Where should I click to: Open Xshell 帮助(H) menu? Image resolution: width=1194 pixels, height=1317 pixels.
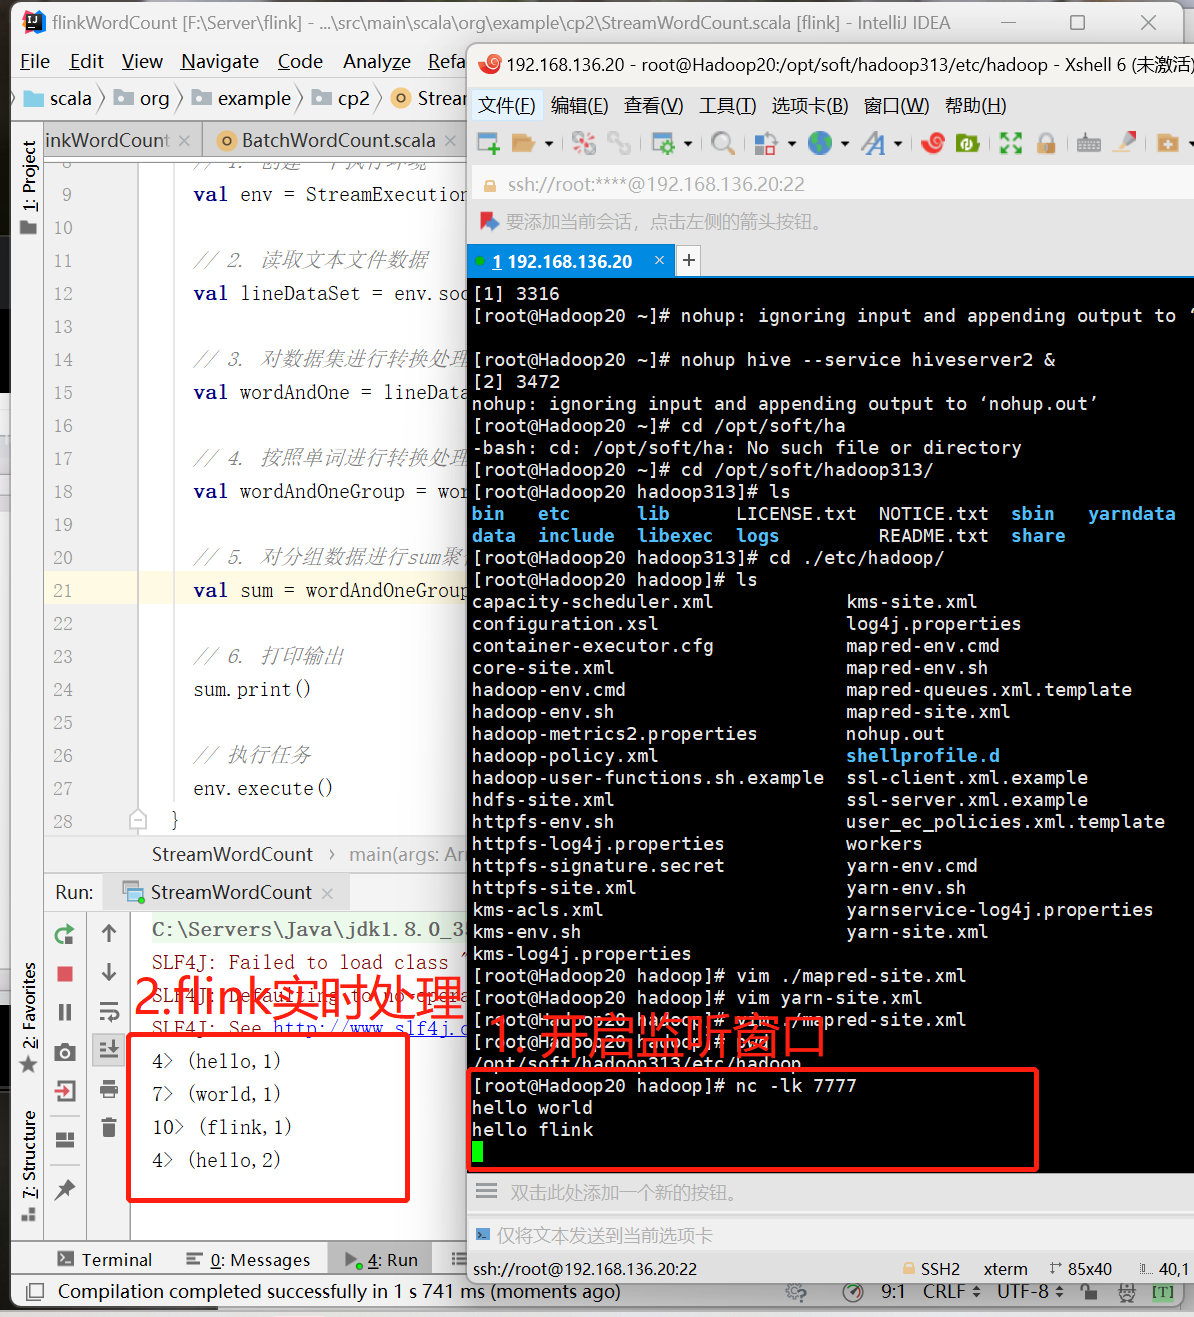point(975,106)
